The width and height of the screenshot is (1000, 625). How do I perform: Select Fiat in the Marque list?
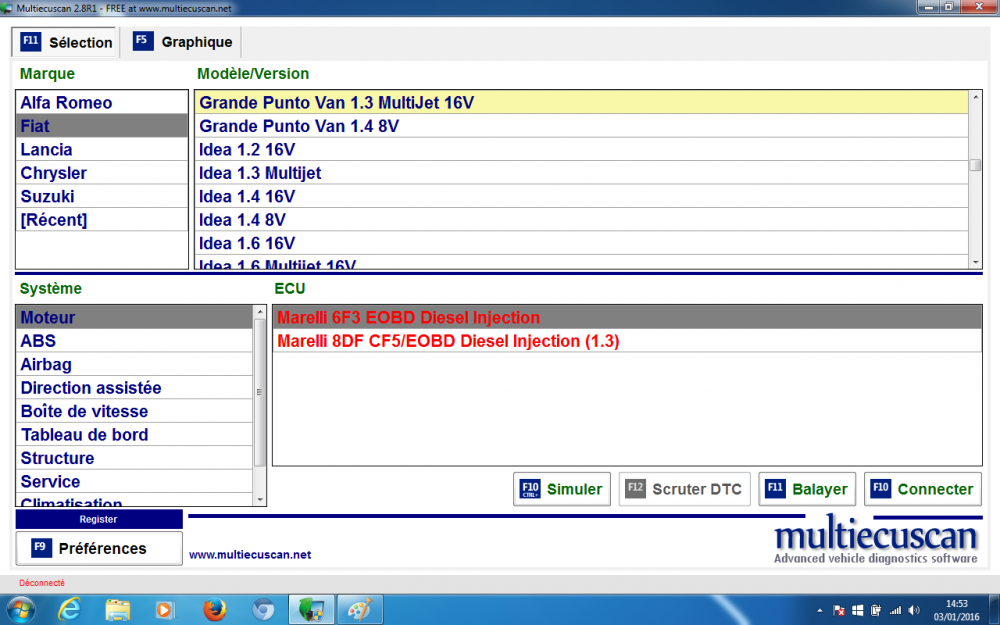[x=102, y=126]
